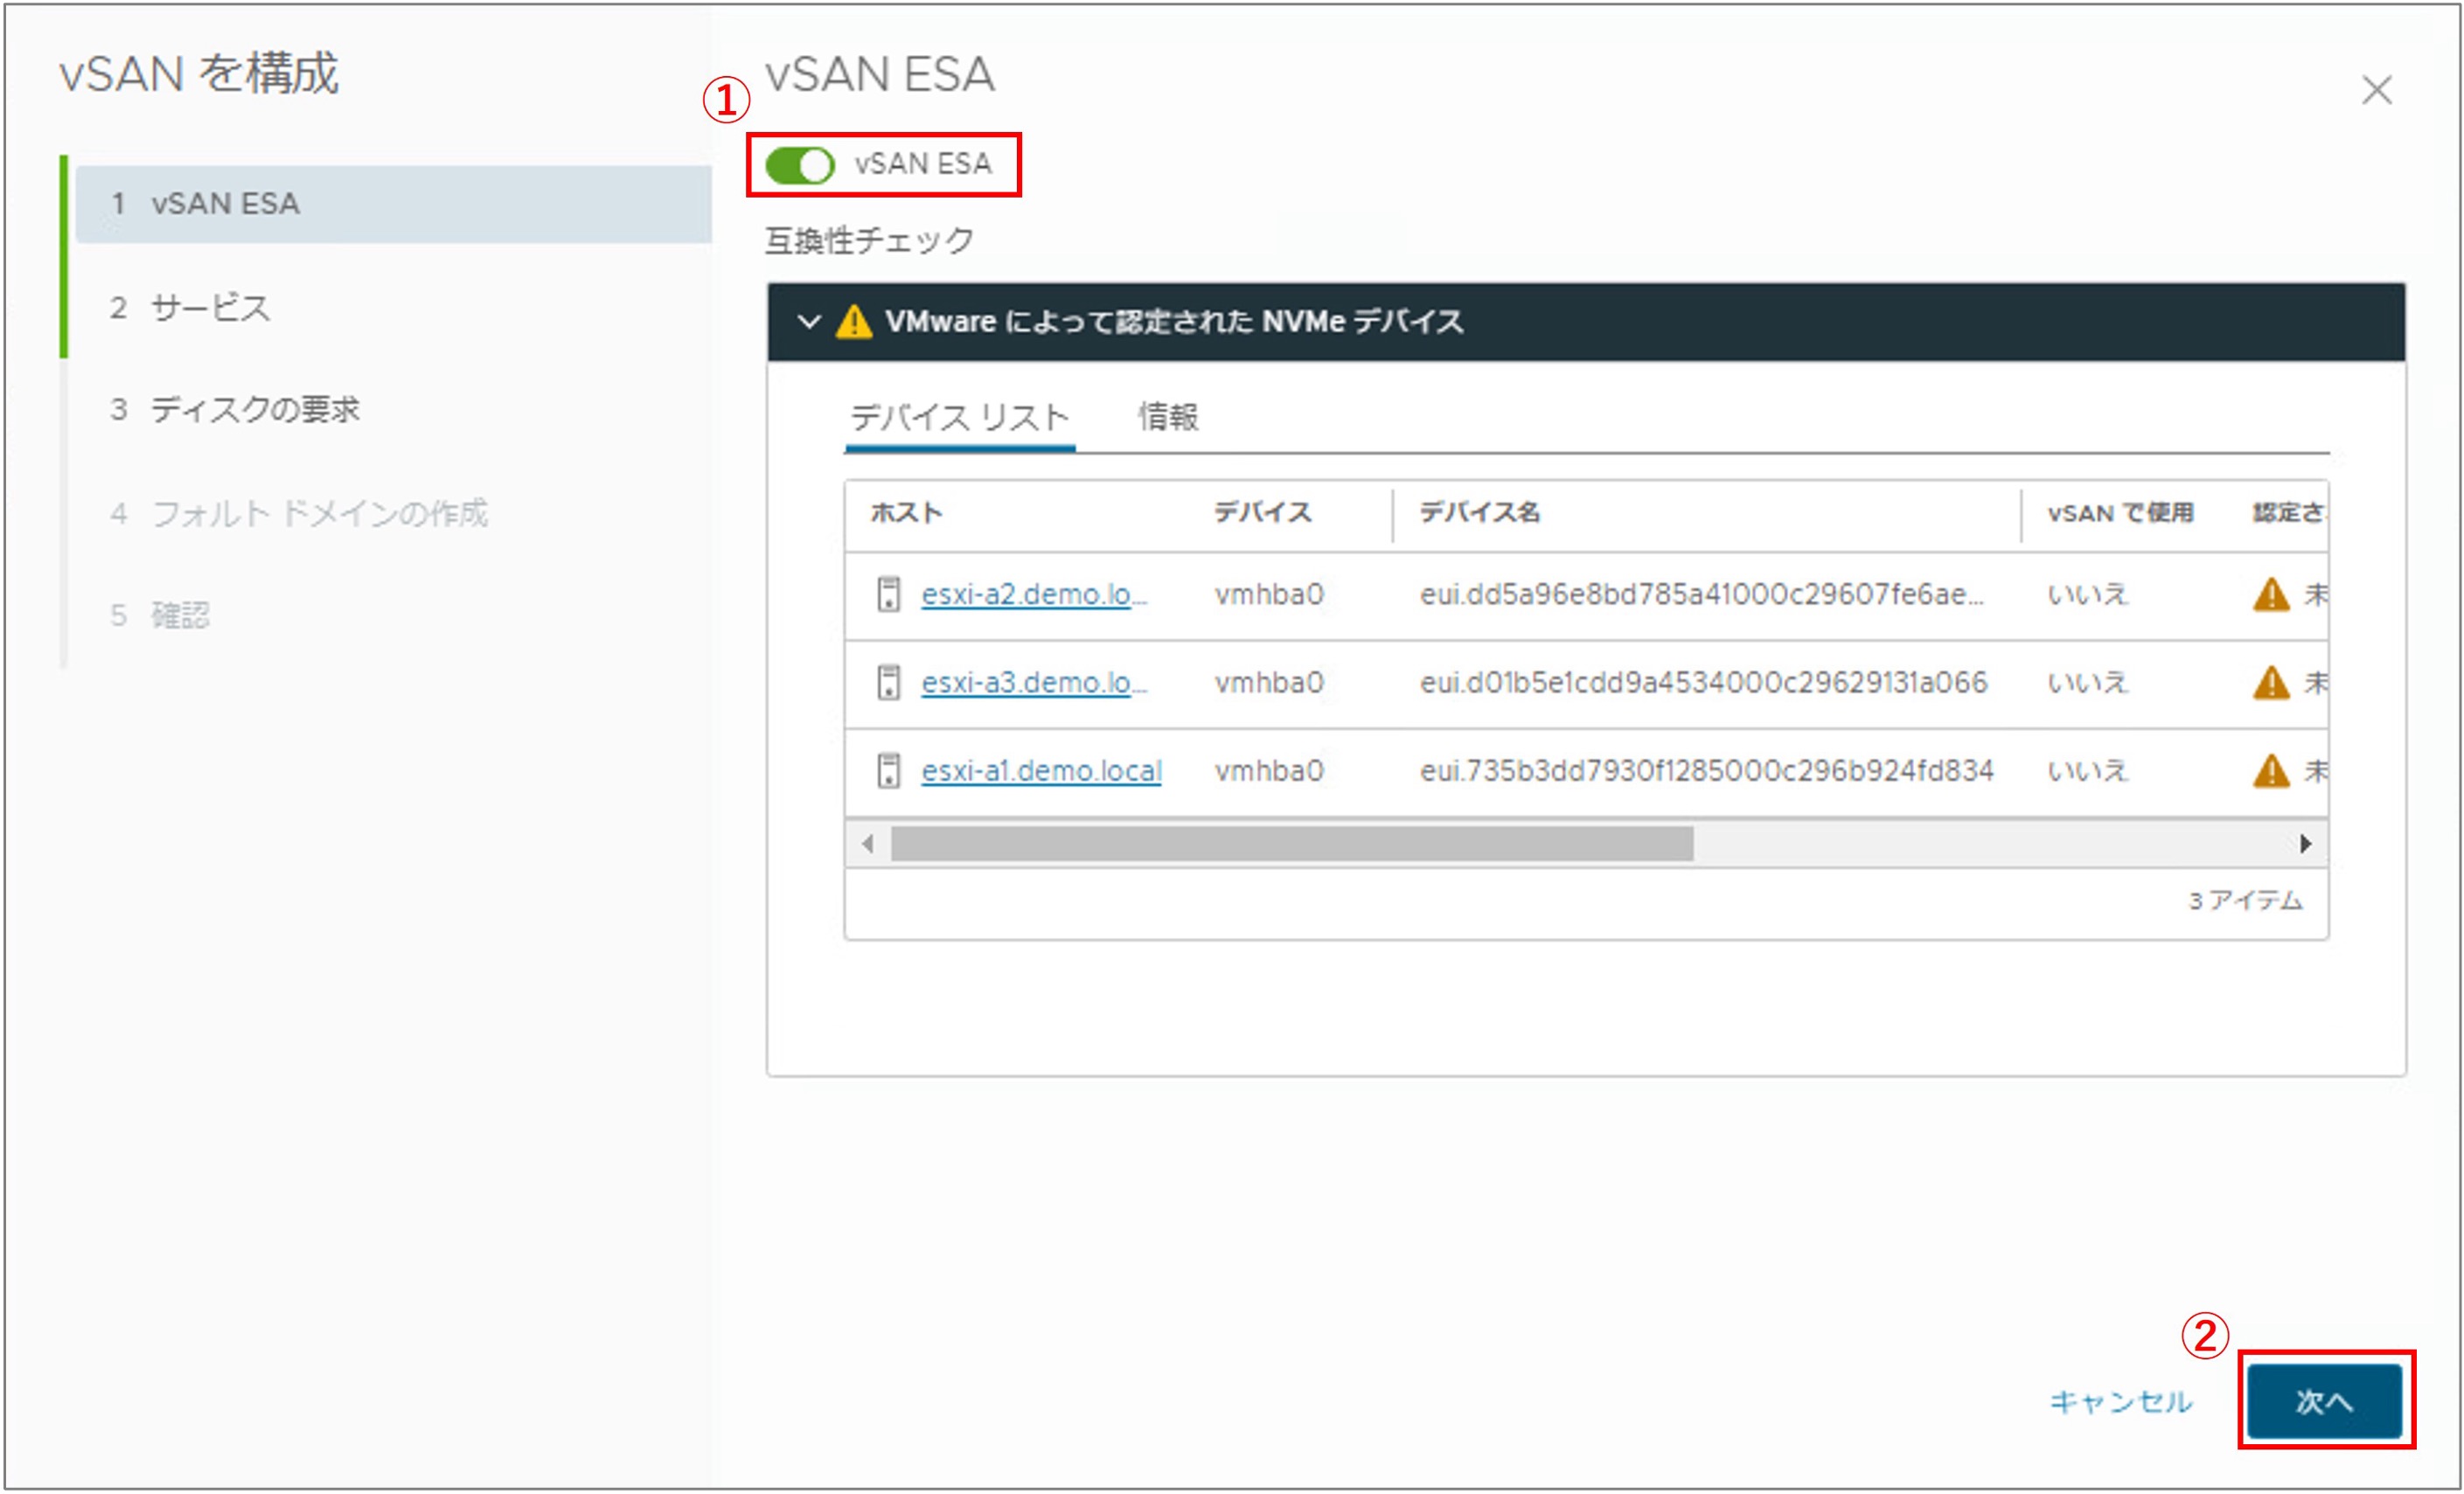Switch to the 情報 tab
The image size is (2464, 1494).
tap(1167, 416)
